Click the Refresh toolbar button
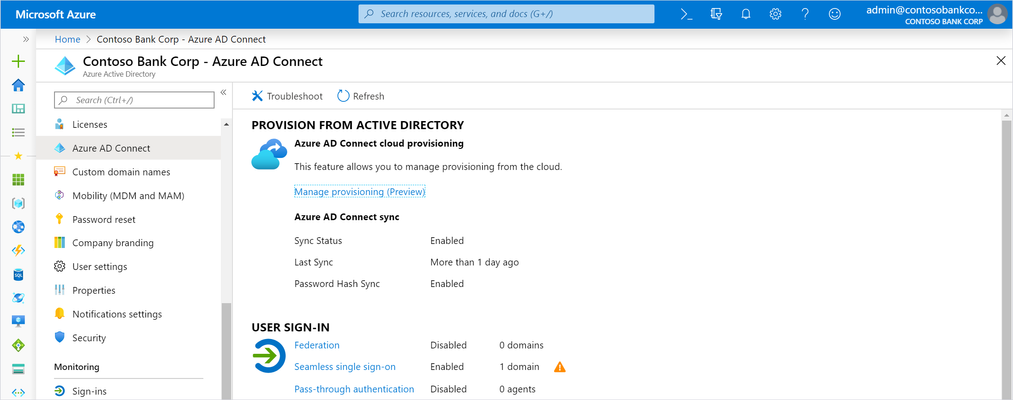 [360, 96]
